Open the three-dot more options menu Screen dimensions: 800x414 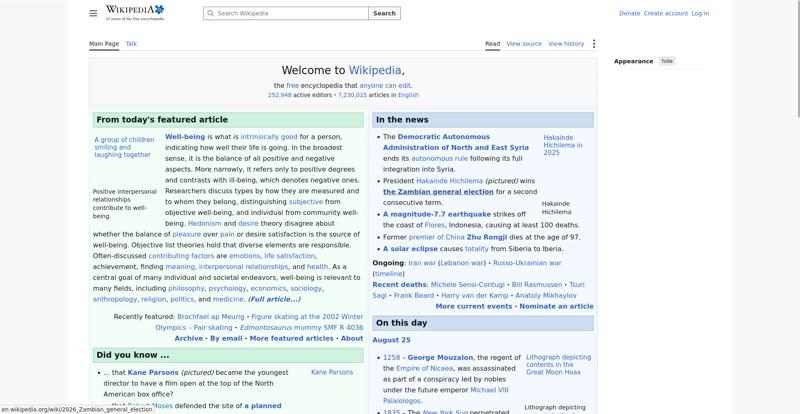point(593,44)
